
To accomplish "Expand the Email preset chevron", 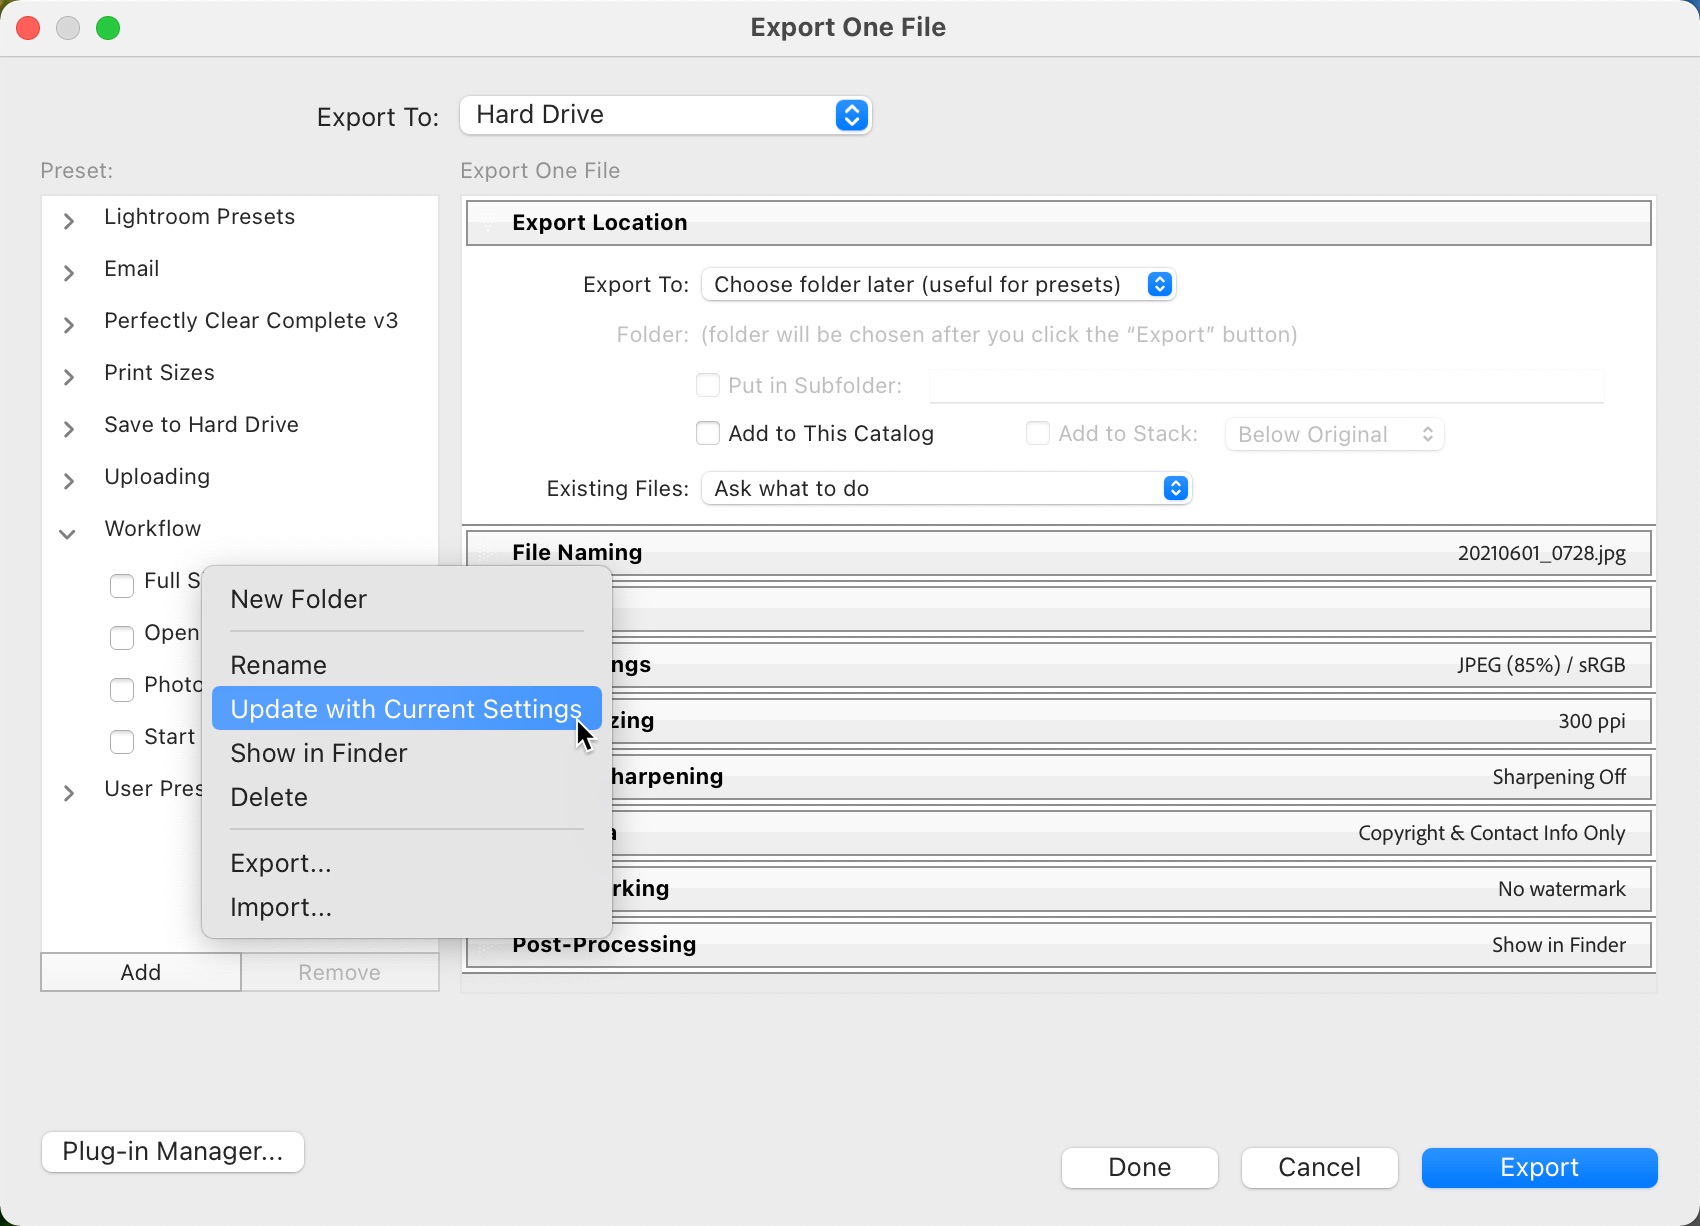I will click(68, 273).
